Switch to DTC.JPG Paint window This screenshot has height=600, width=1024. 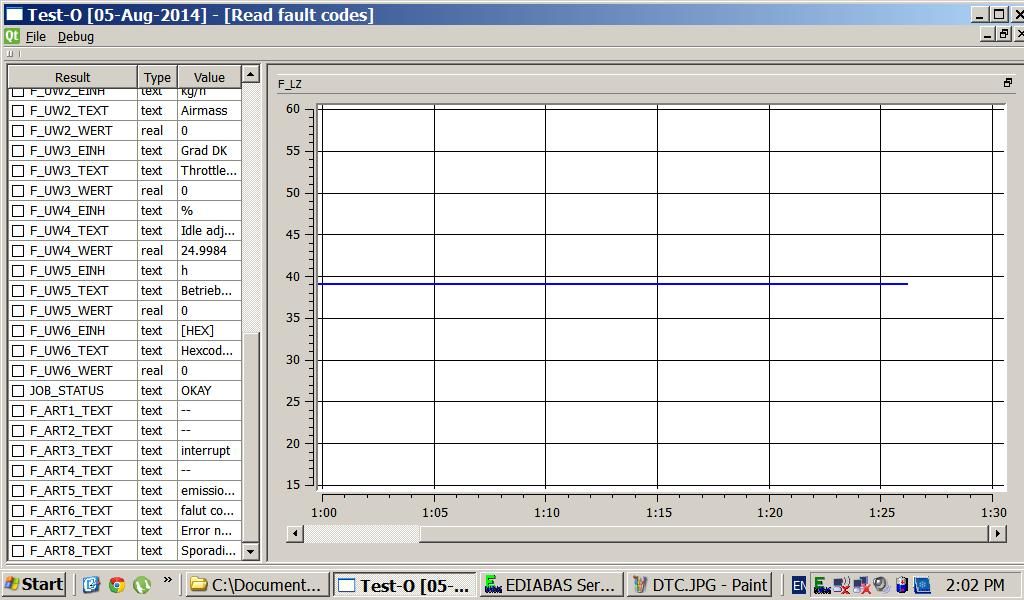699,585
